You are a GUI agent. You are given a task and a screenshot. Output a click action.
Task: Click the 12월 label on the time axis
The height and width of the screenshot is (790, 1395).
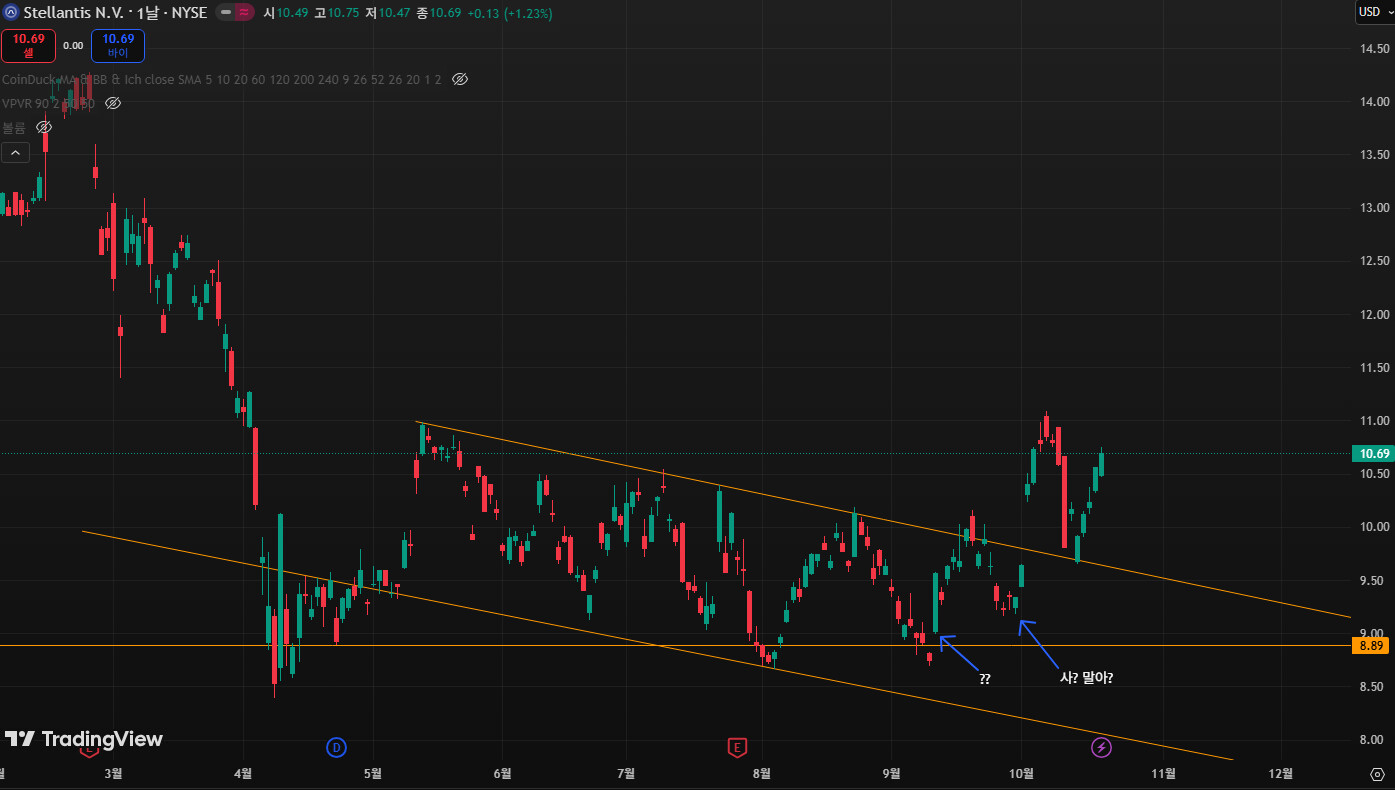click(x=1281, y=773)
